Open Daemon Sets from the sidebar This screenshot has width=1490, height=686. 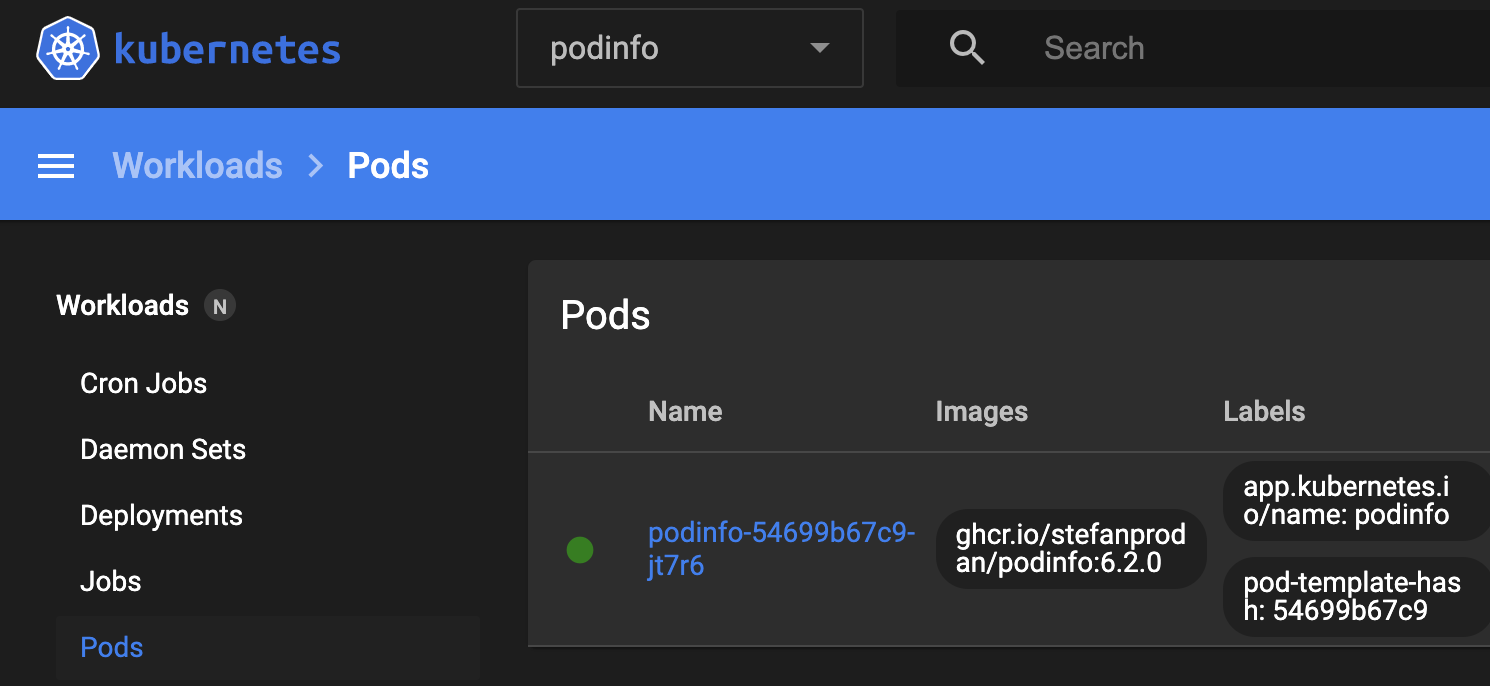pyautogui.click(x=162, y=449)
